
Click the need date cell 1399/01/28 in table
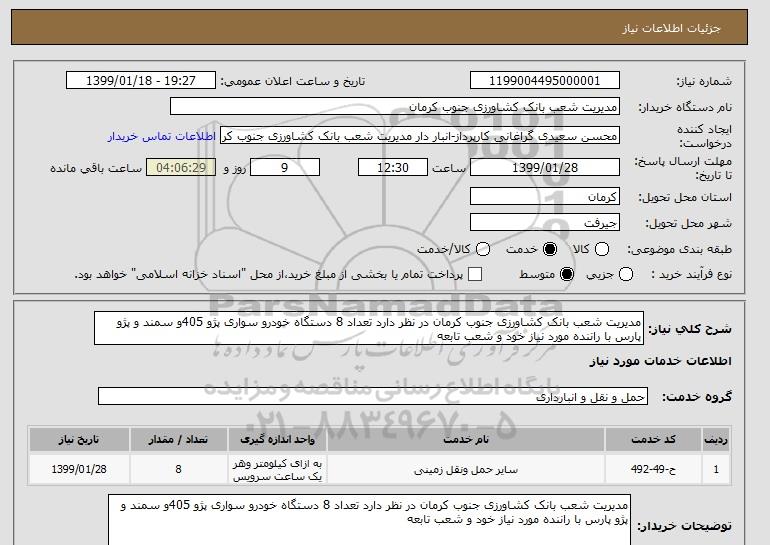(79, 469)
